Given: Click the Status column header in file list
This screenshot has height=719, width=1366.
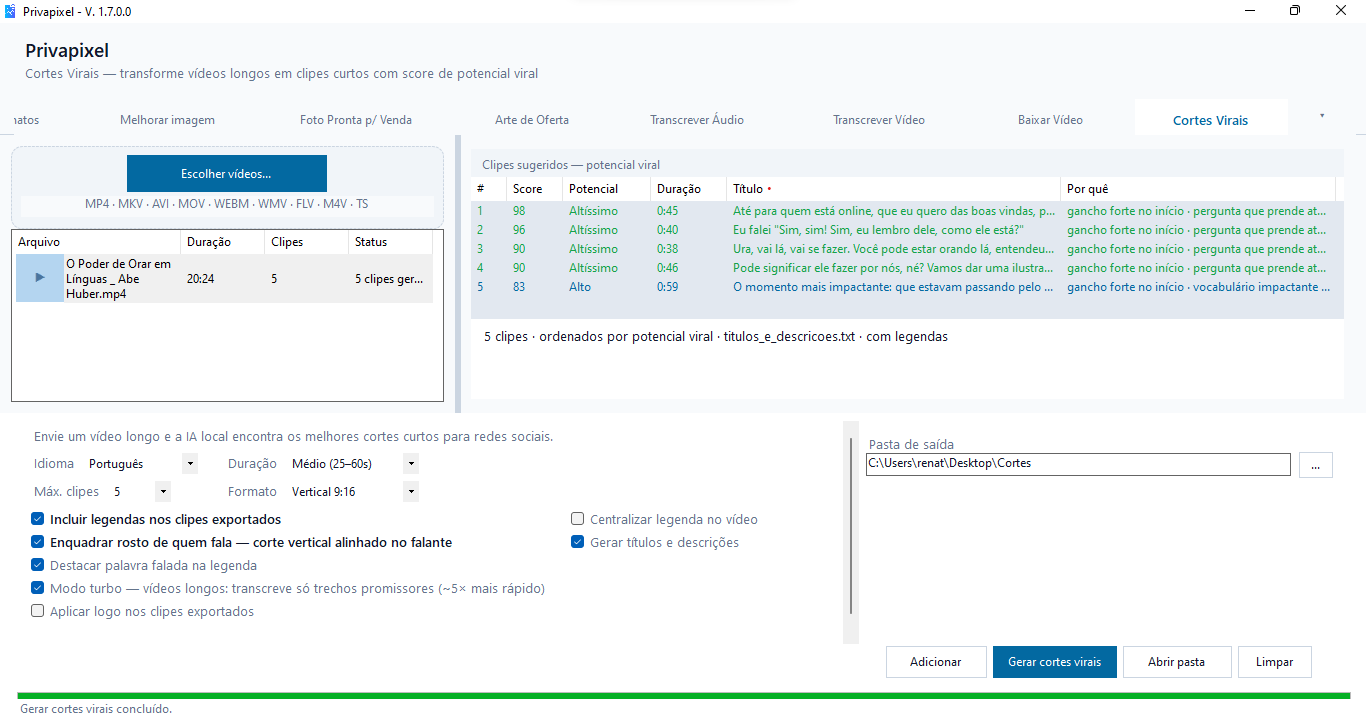Looking at the screenshot, I should [391, 242].
